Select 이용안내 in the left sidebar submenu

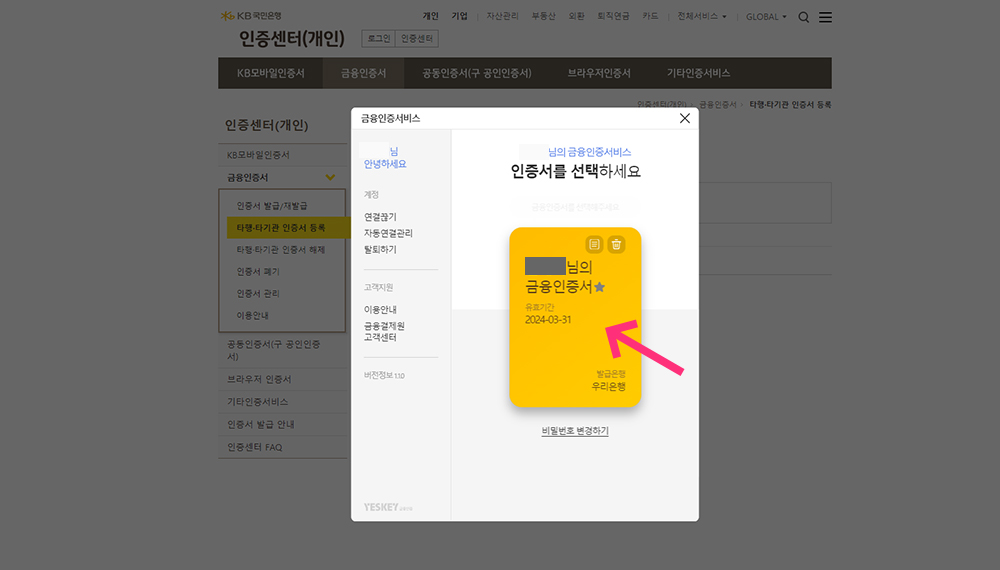click(253, 315)
